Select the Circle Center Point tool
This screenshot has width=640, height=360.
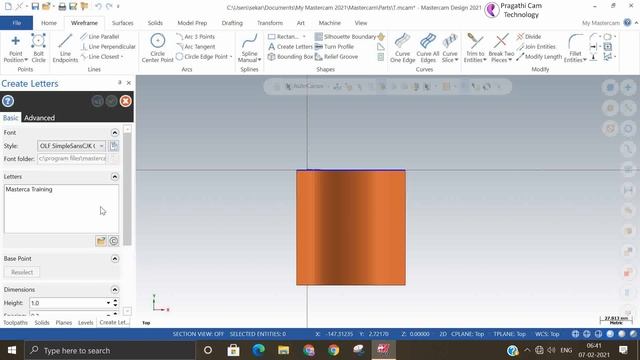(158, 48)
